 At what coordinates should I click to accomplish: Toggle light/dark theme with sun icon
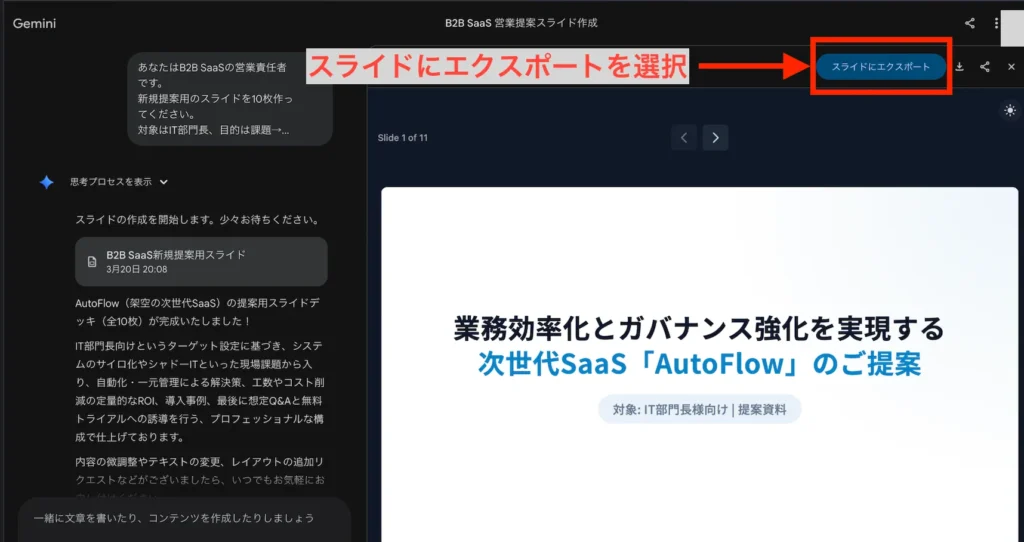click(x=1009, y=110)
